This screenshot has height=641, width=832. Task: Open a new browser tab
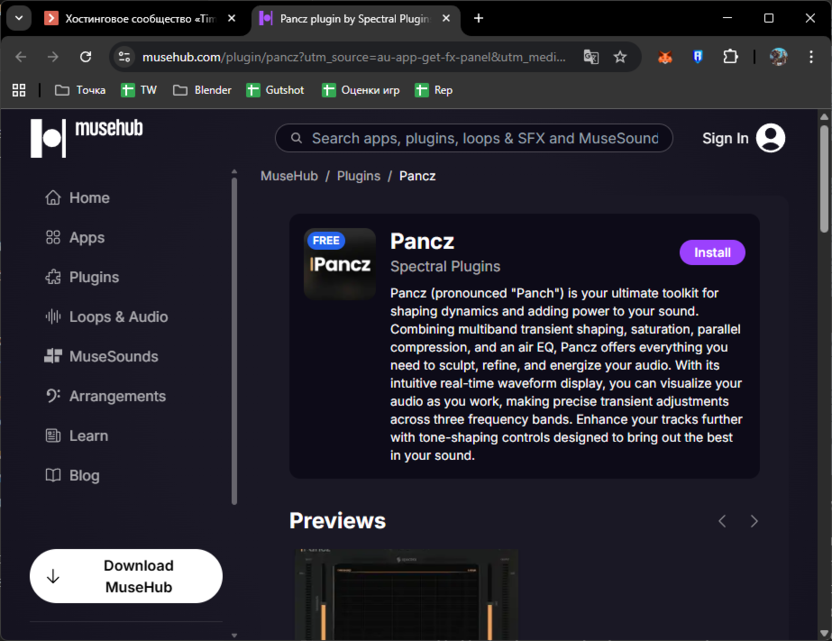pyautogui.click(x=478, y=19)
